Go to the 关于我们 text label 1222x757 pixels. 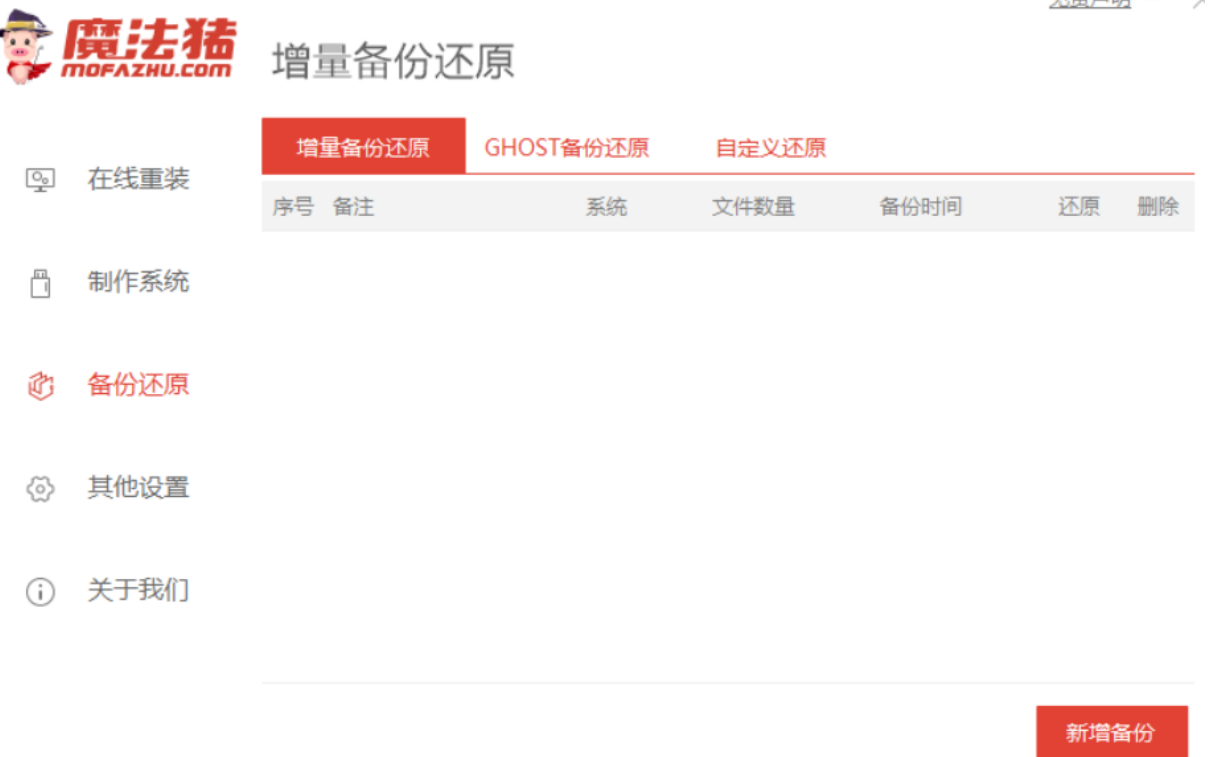click(x=138, y=590)
